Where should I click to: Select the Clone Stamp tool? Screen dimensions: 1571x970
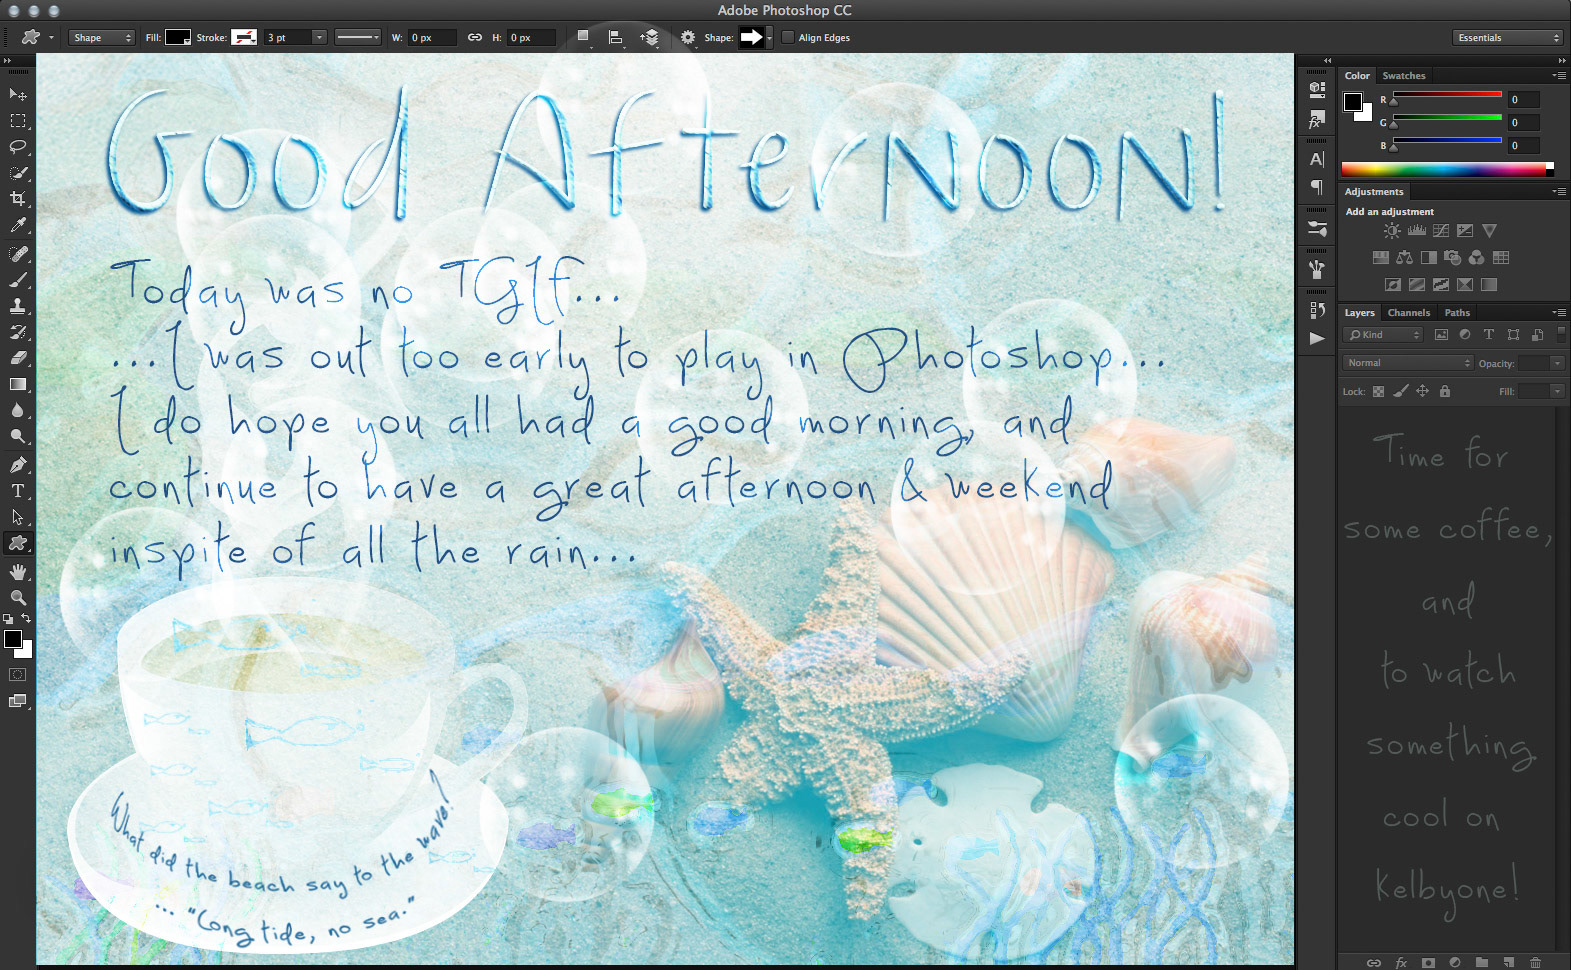point(18,306)
